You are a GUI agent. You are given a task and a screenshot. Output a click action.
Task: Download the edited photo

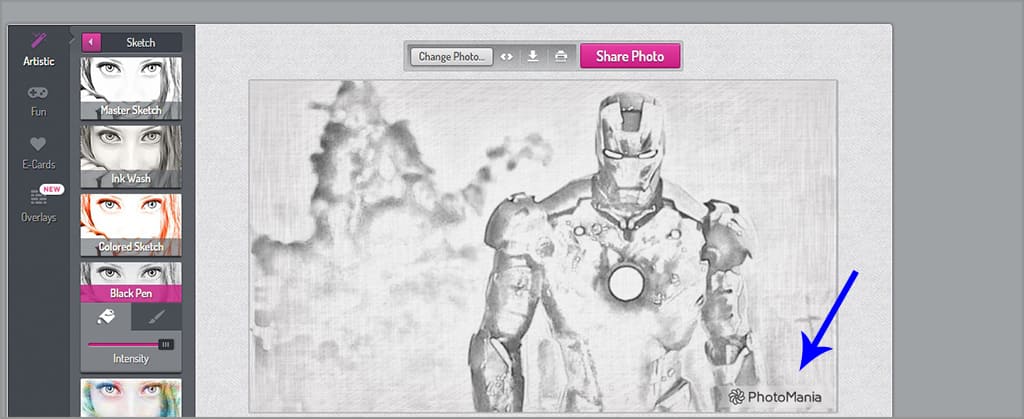(x=533, y=56)
